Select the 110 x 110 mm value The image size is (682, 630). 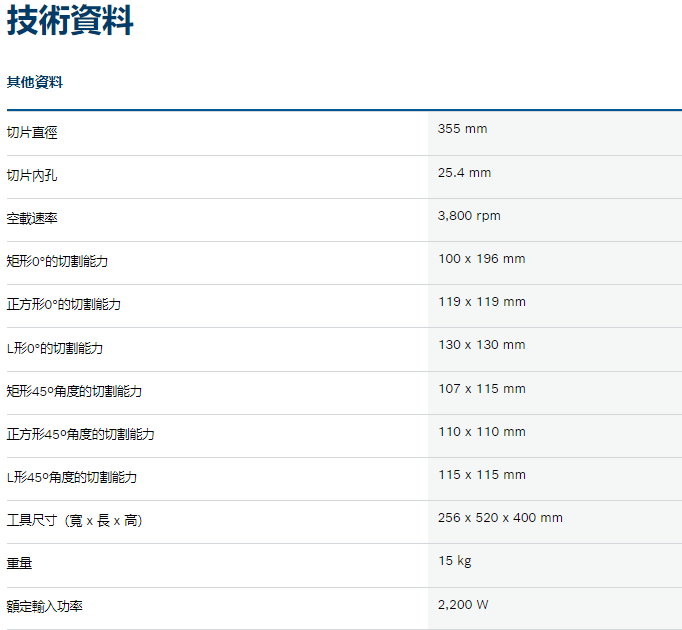(481, 431)
